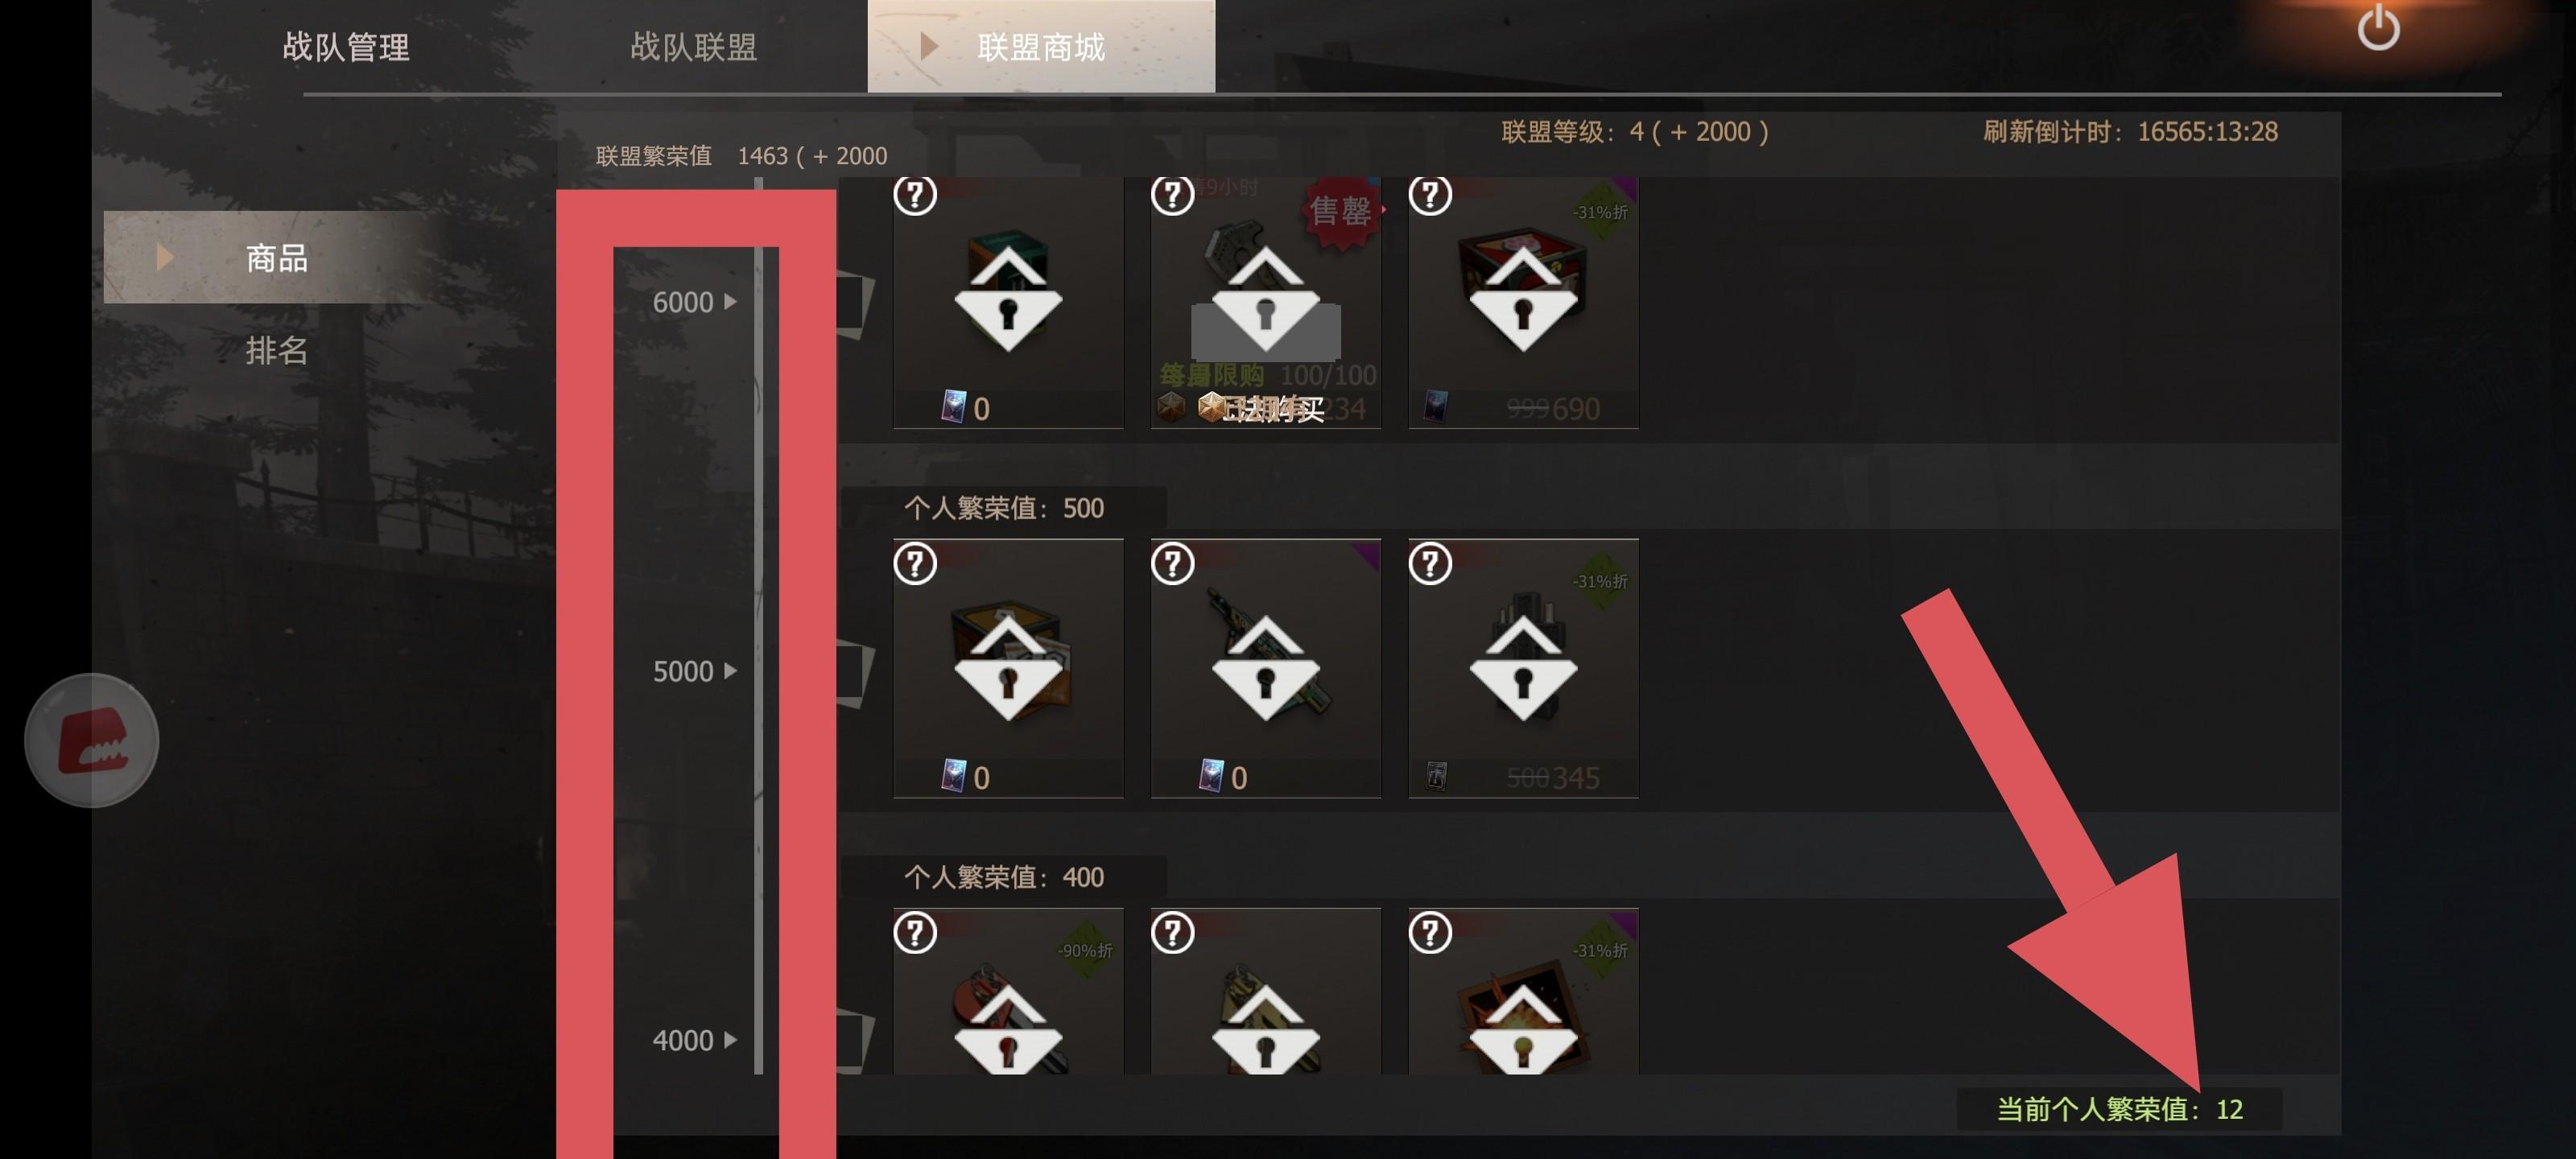Select the locked 690 discounted red crate
The image size is (2576, 1159).
1523,303
